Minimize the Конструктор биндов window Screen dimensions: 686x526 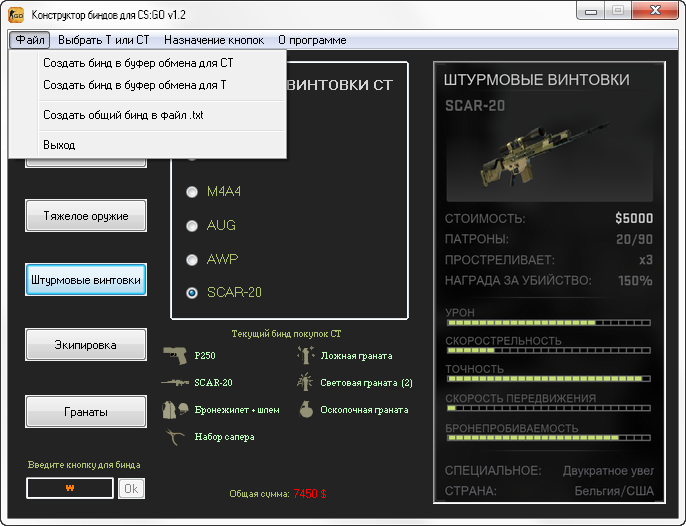[x=591, y=11]
